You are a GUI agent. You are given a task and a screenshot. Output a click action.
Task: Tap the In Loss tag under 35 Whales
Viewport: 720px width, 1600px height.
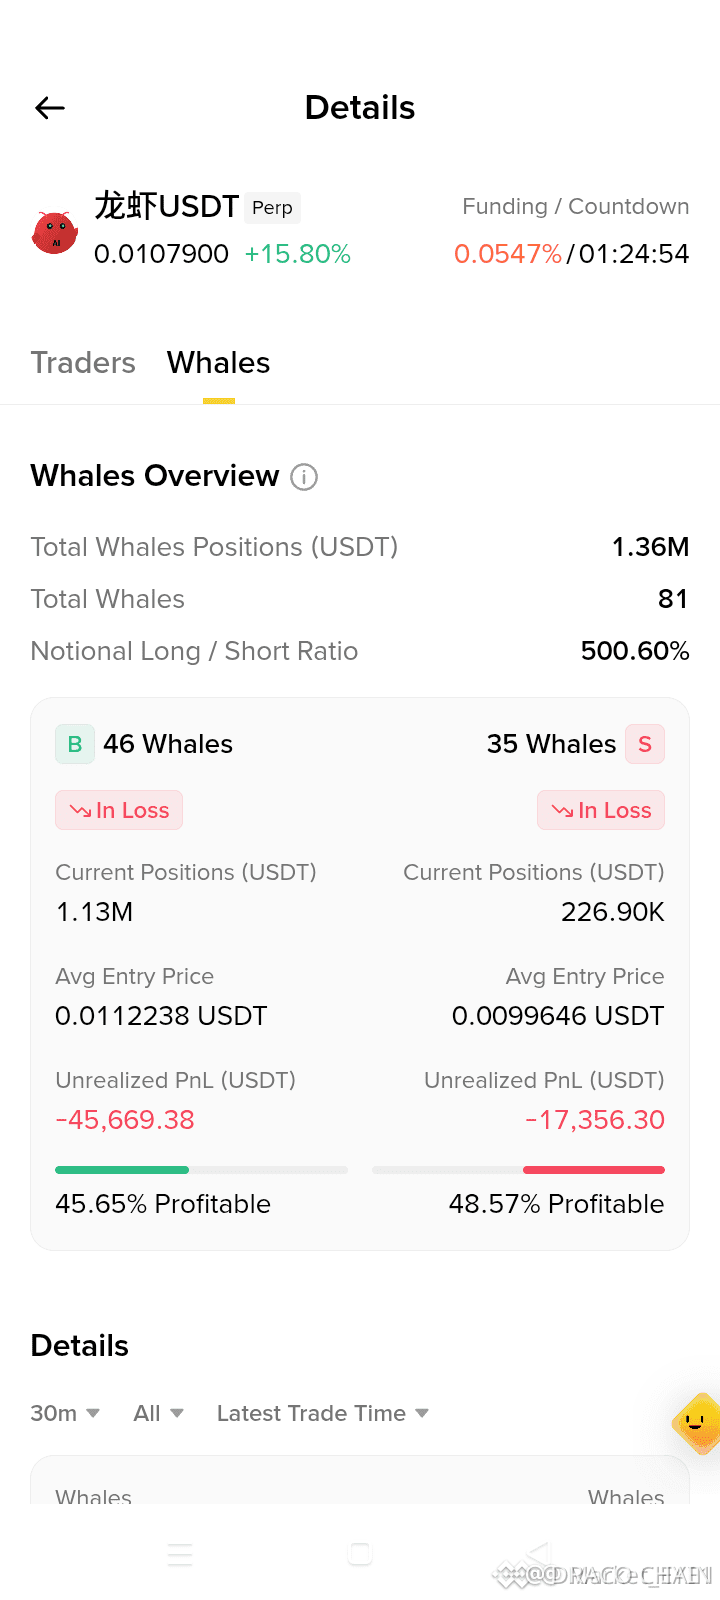[x=601, y=810]
